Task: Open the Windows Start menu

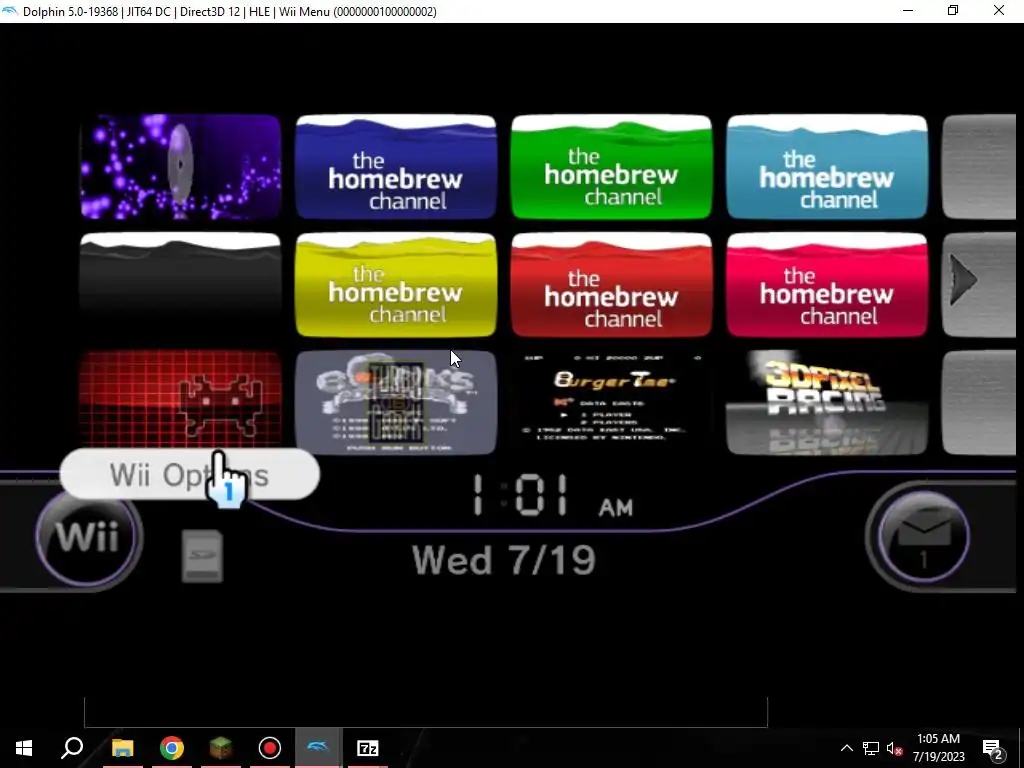Action: pyautogui.click(x=24, y=748)
